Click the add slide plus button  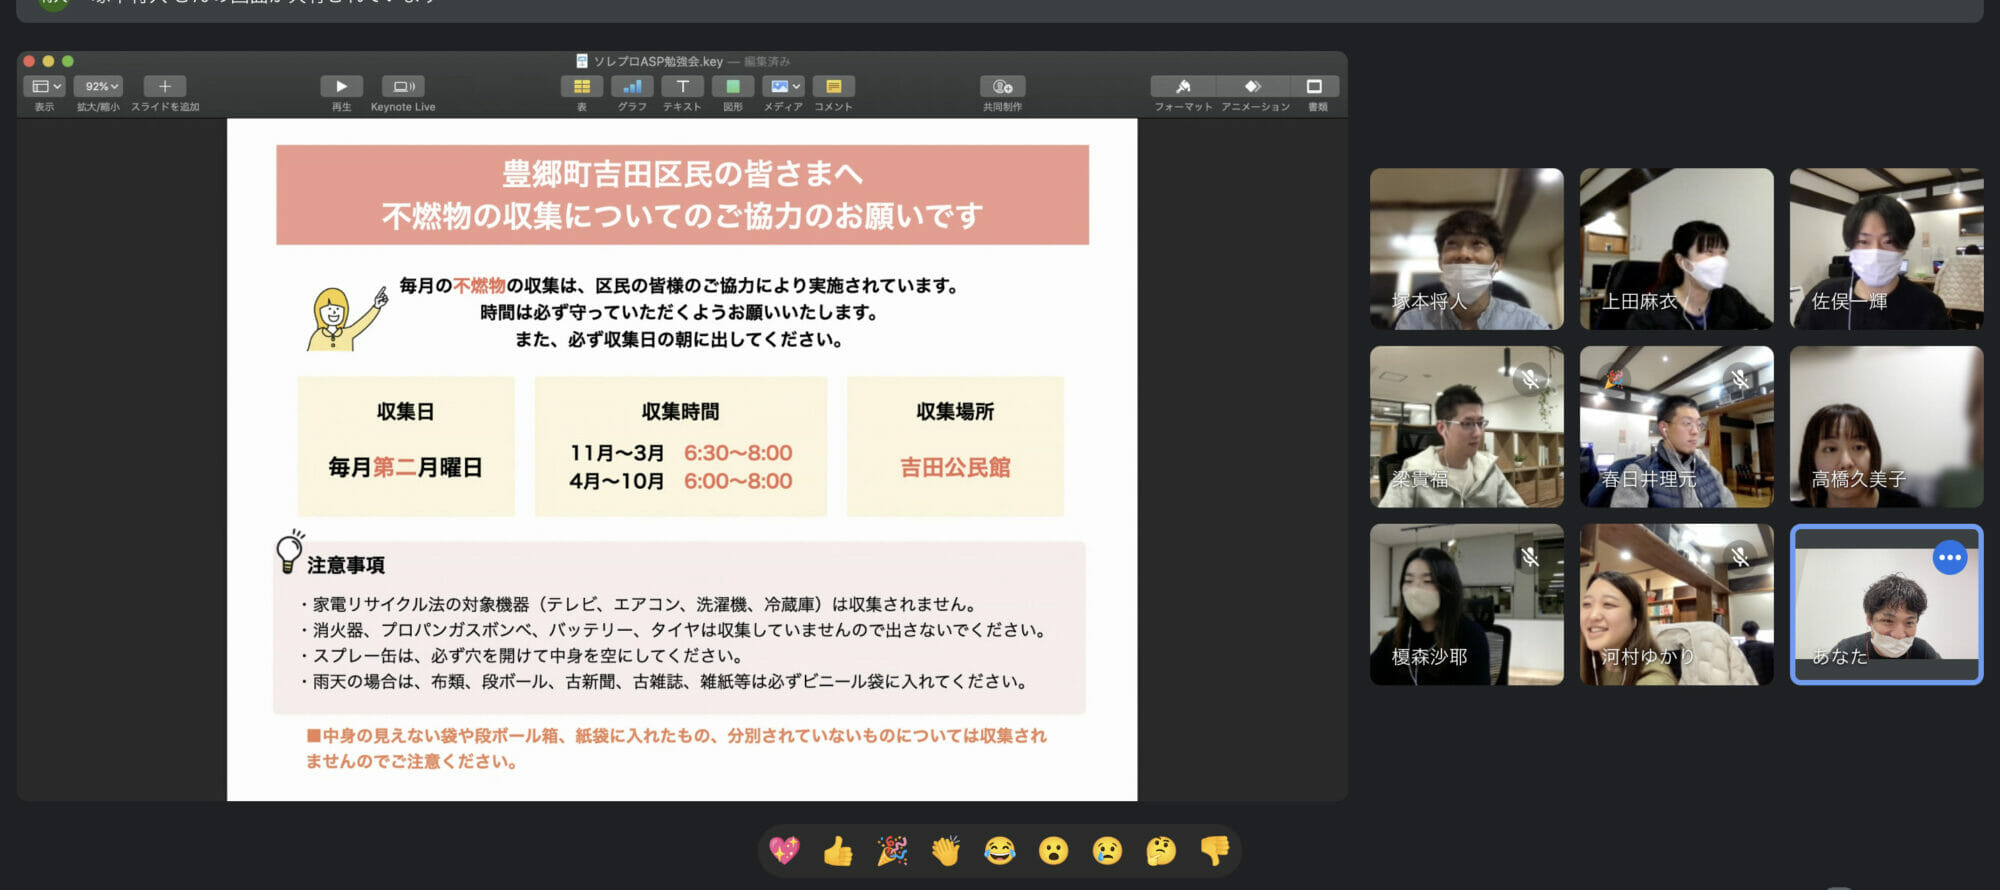click(x=165, y=87)
